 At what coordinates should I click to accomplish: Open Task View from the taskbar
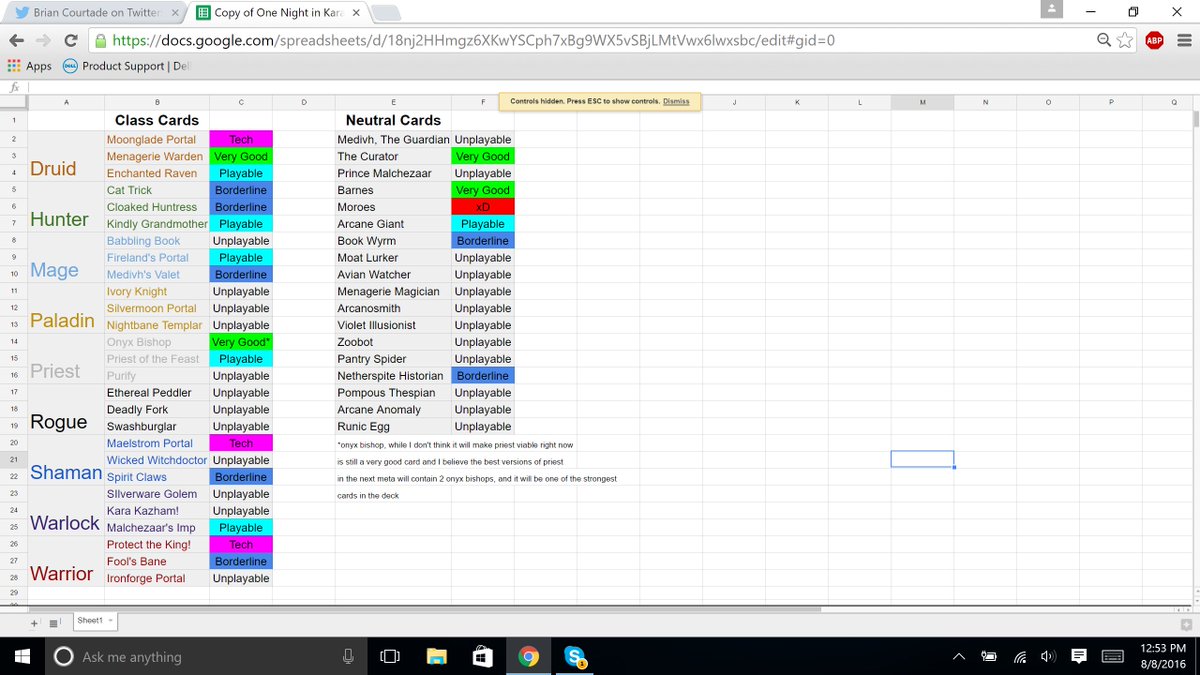click(389, 657)
